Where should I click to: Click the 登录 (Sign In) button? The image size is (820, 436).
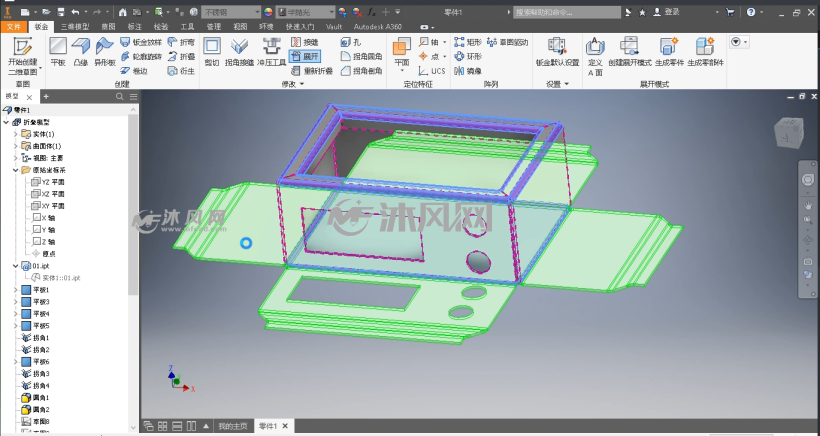(668, 12)
